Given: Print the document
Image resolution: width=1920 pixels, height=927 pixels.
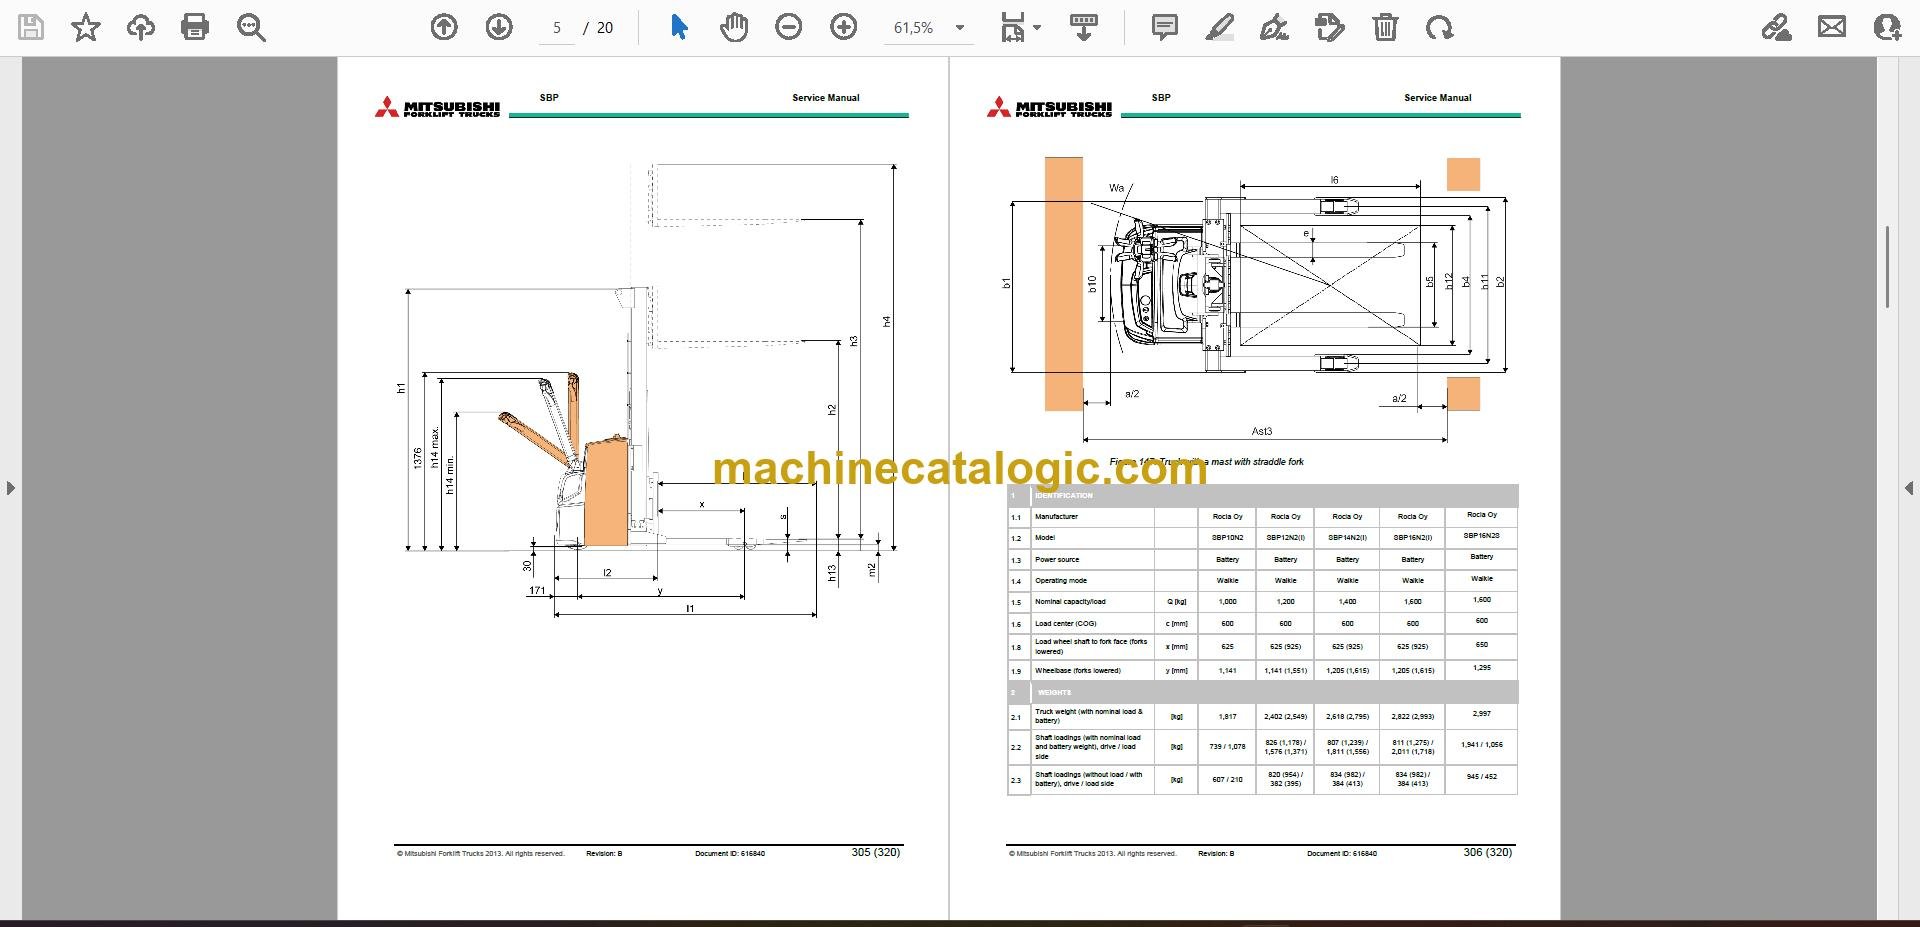Looking at the screenshot, I should (195, 27).
